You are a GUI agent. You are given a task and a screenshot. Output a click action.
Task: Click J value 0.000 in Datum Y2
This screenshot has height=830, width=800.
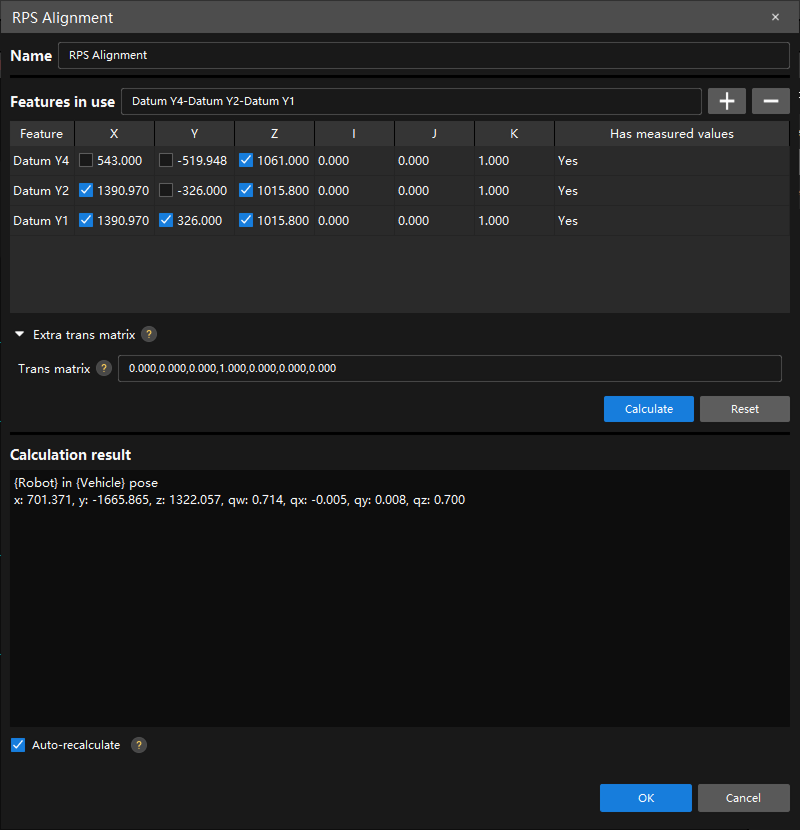point(414,191)
